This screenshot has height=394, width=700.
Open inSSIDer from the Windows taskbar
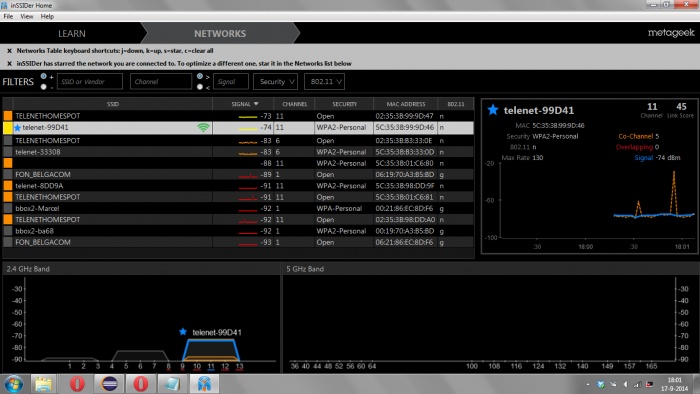[x=204, y=384]
